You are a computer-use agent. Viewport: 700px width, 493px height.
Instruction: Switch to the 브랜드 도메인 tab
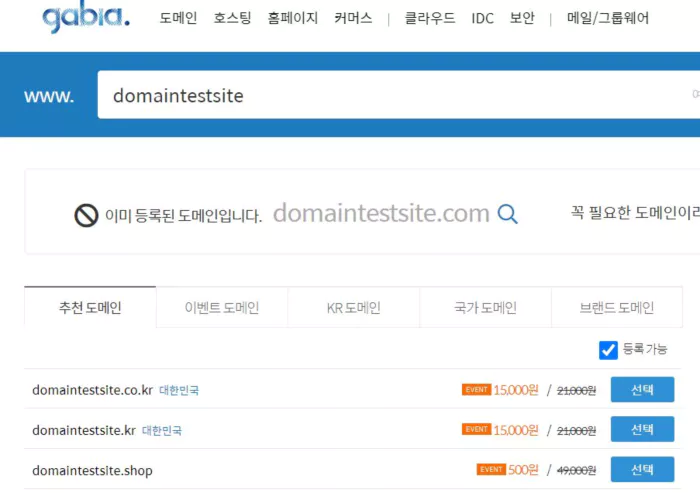click(617, 307)
